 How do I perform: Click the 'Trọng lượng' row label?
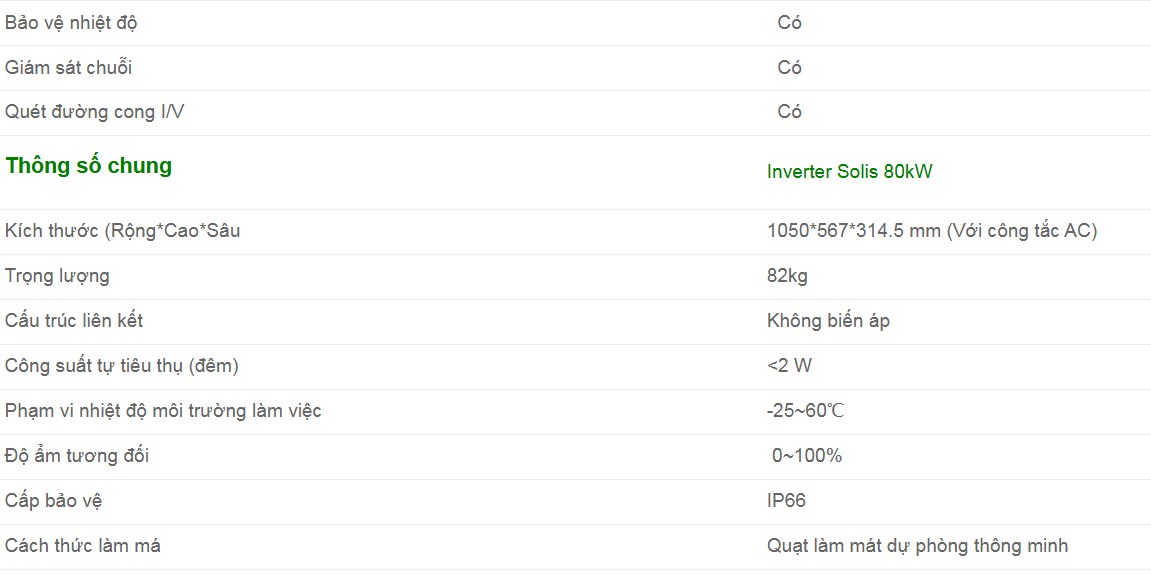[x=57, y=276]
